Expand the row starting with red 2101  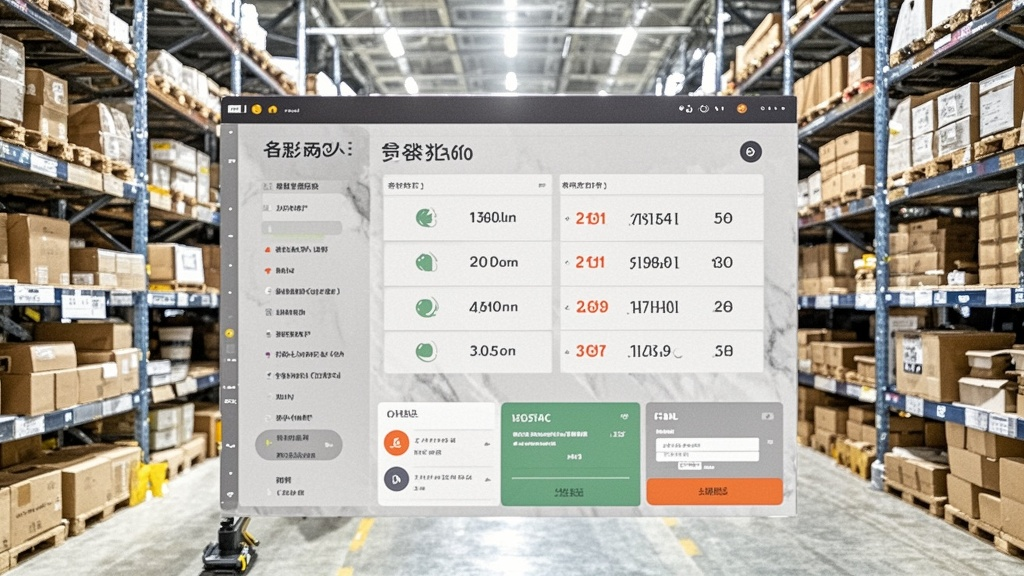tap(660, 218)
